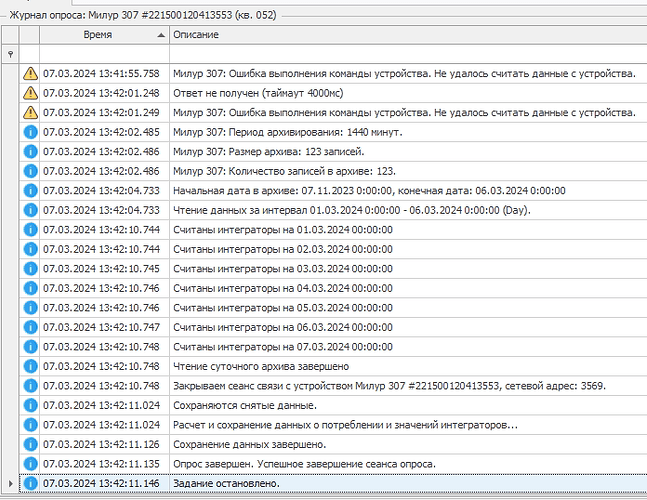Click info icon for 'Сохраняются снятые данные' row
Viewport: 647px width, 500px height.
pyautogui.click(x=29, y=405)
